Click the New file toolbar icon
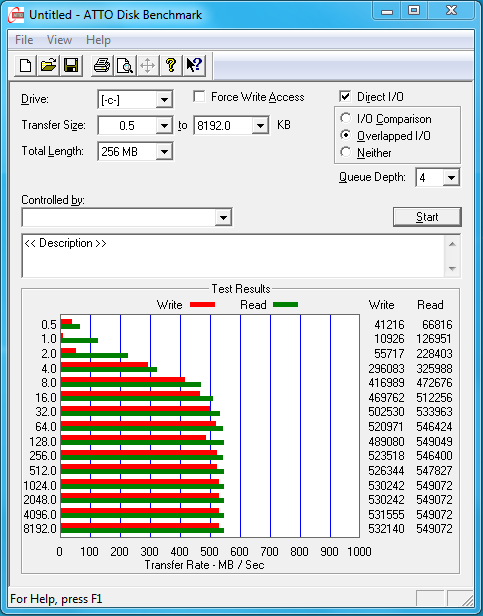 26,65
